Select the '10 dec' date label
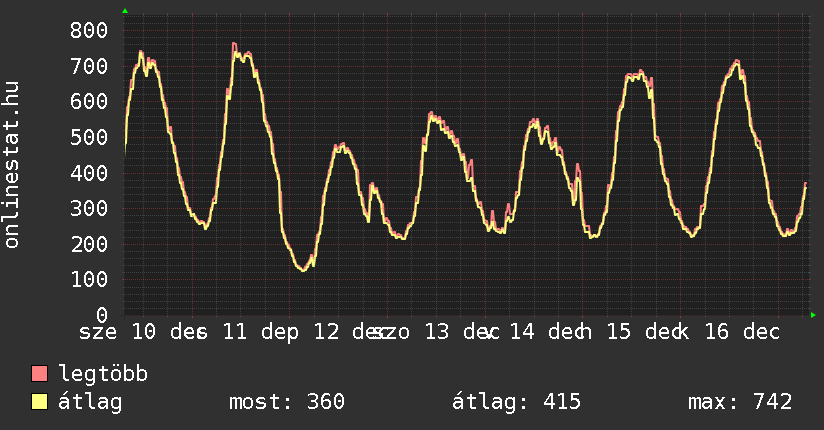This screenshot has height=430, width=824. 168,332
